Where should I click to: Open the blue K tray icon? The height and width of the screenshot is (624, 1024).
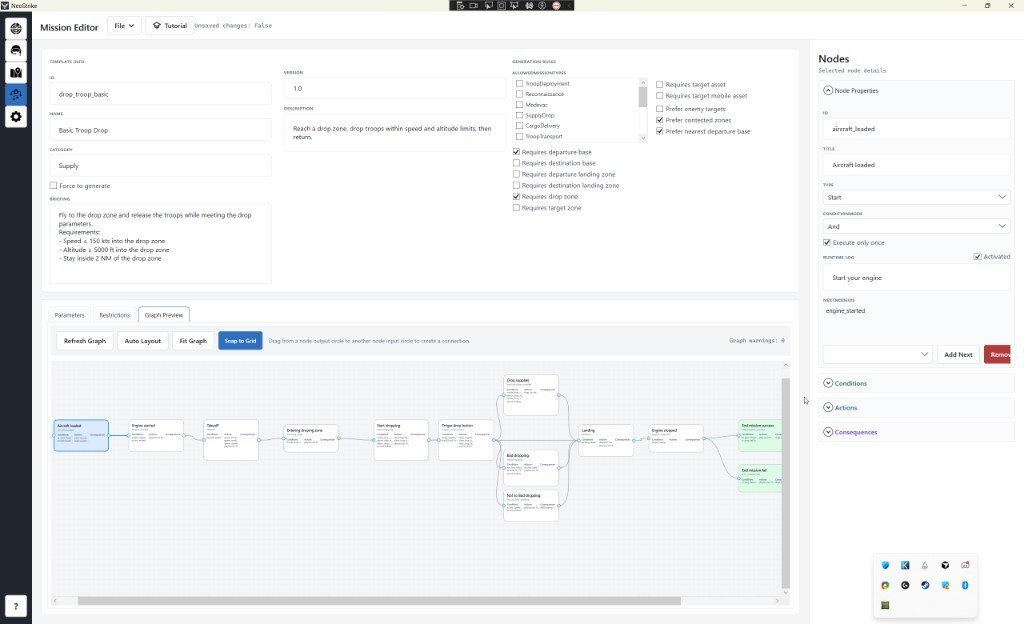(905, 565)
